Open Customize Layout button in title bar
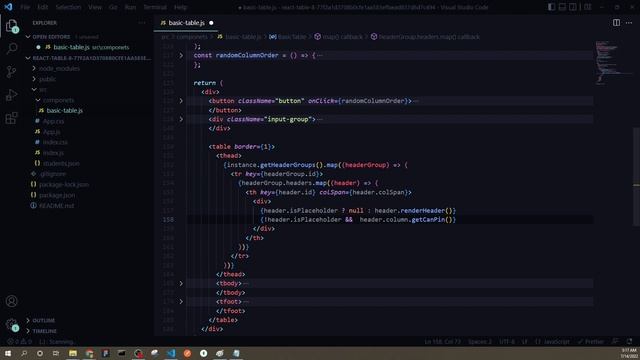Viewport: 640px width, 360px height. (x=588, y=7)
